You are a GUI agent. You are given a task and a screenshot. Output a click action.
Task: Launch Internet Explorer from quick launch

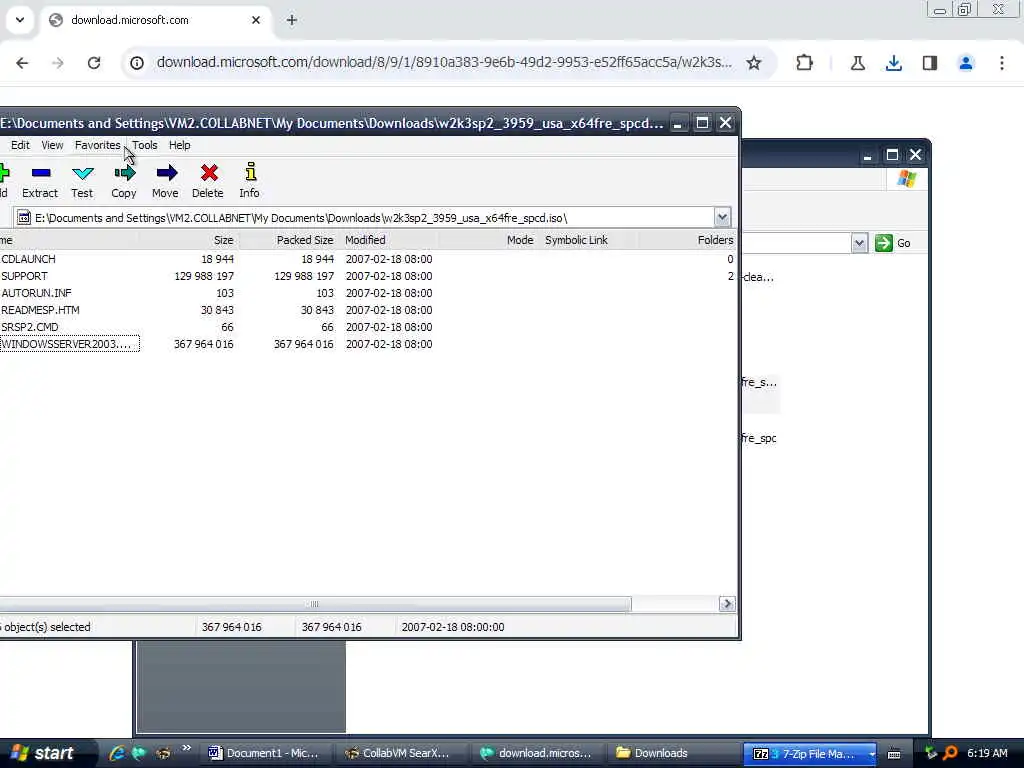pos(118,753)
